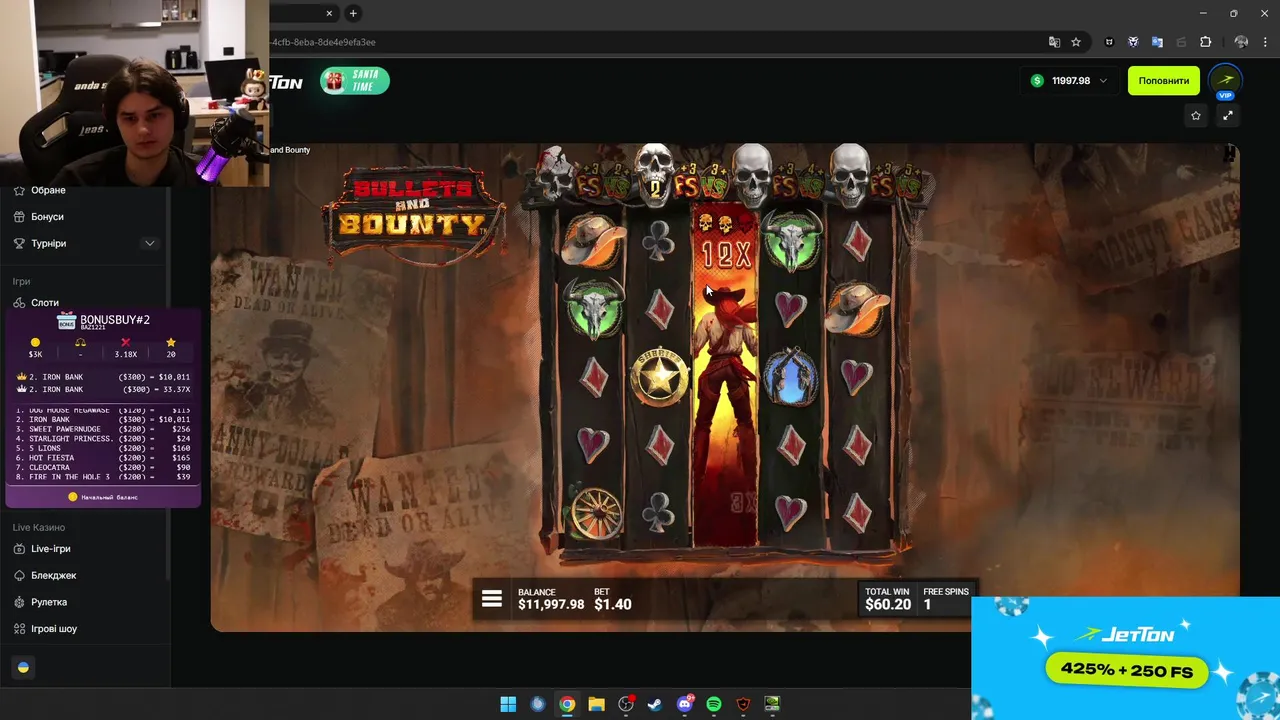Open Обране favorites in sidebar
Viewport: 1280px width, 720px height.
pyautogui.click(x=48, y=190)
